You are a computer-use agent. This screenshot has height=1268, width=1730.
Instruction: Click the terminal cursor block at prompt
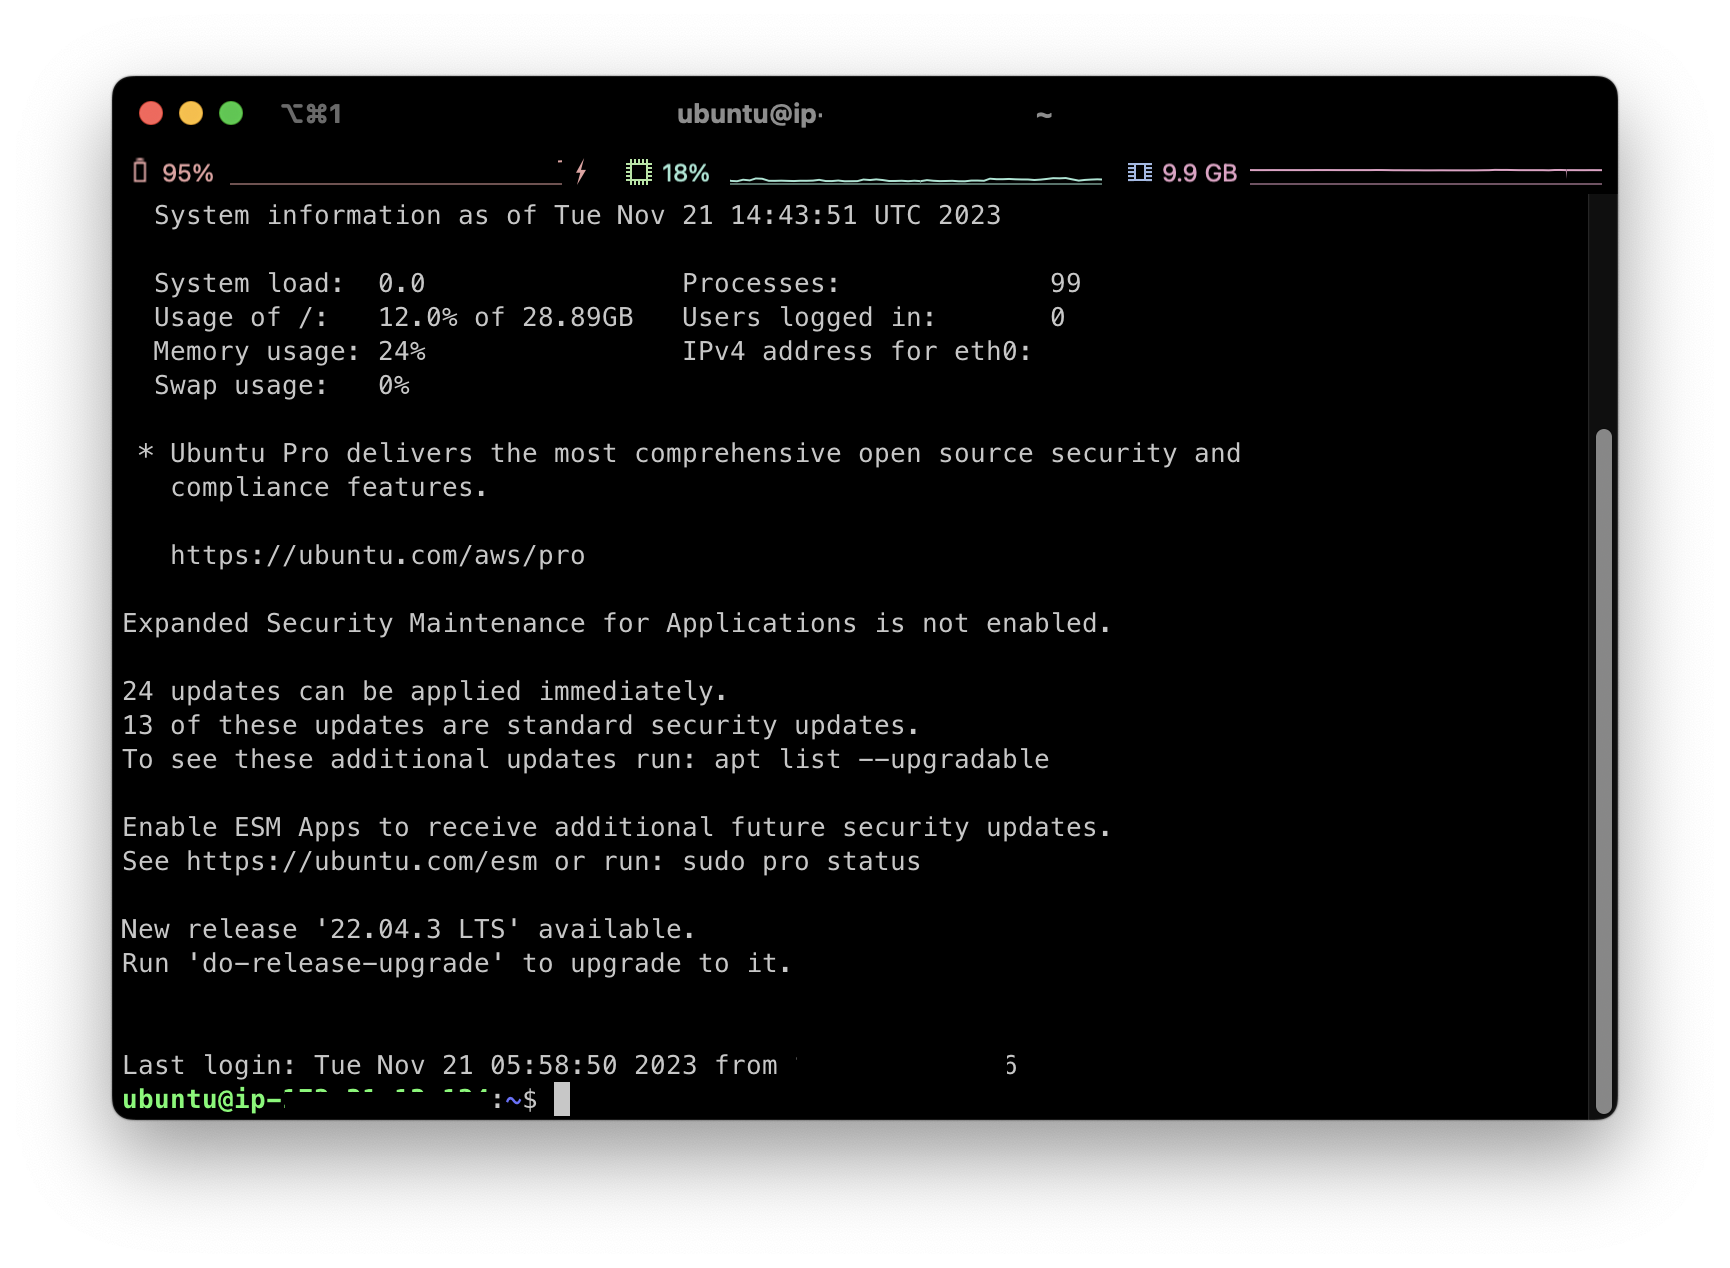pyautogui.click(x=562, y=1099)
